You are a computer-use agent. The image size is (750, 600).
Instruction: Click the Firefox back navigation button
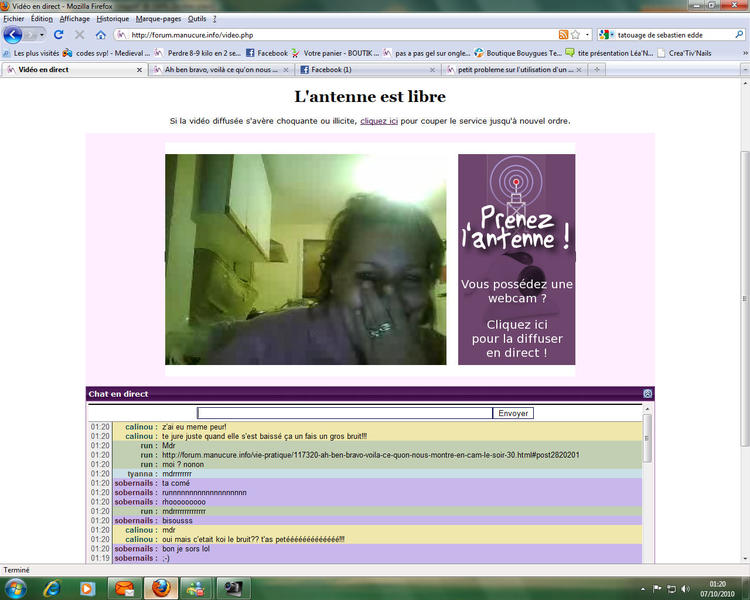13,34
